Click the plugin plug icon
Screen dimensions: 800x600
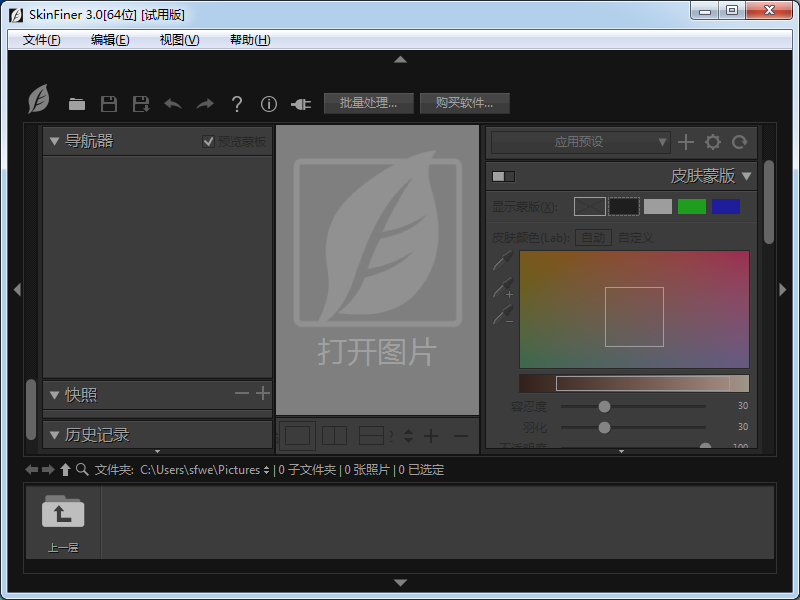pyautogui.click(x=301, y=104)
